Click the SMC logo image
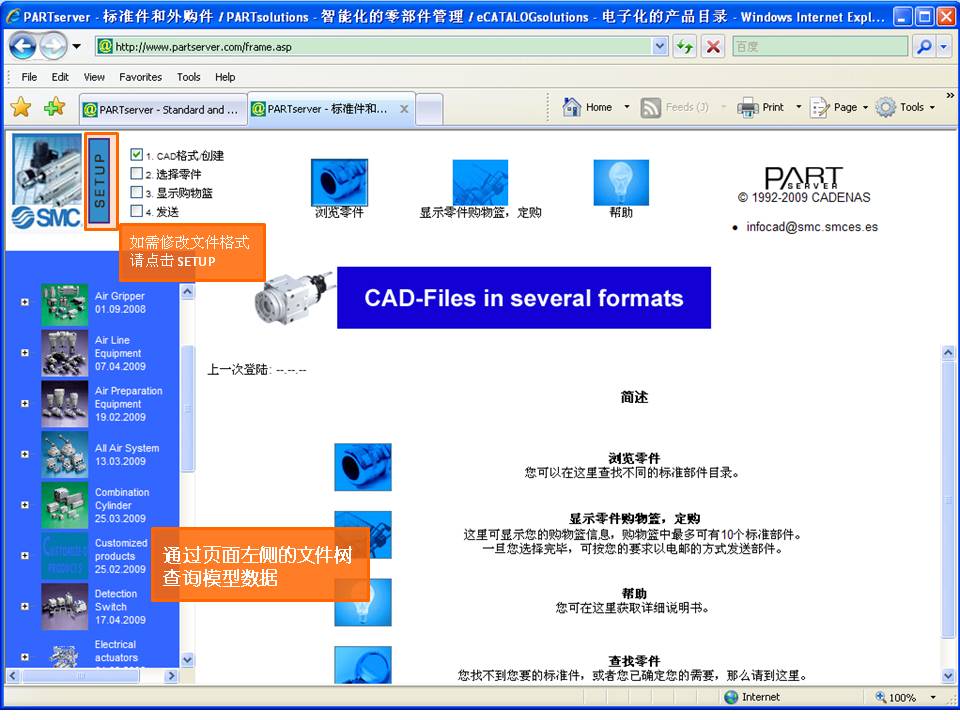 click(x=47, y=182)
